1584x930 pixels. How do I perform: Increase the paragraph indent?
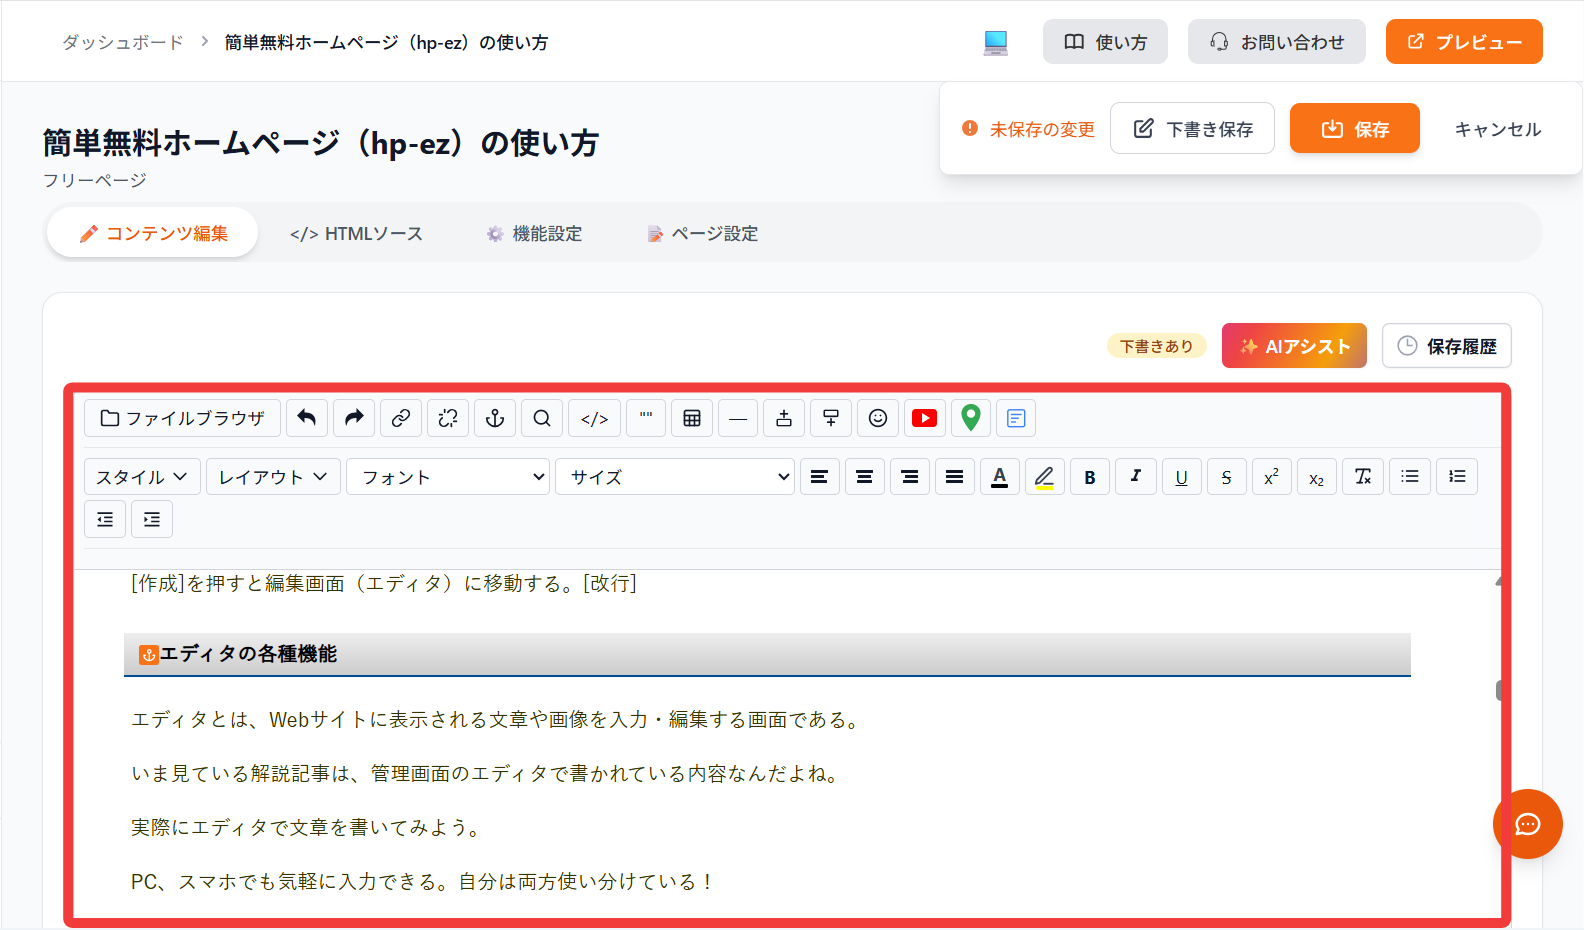coord(152,519)
